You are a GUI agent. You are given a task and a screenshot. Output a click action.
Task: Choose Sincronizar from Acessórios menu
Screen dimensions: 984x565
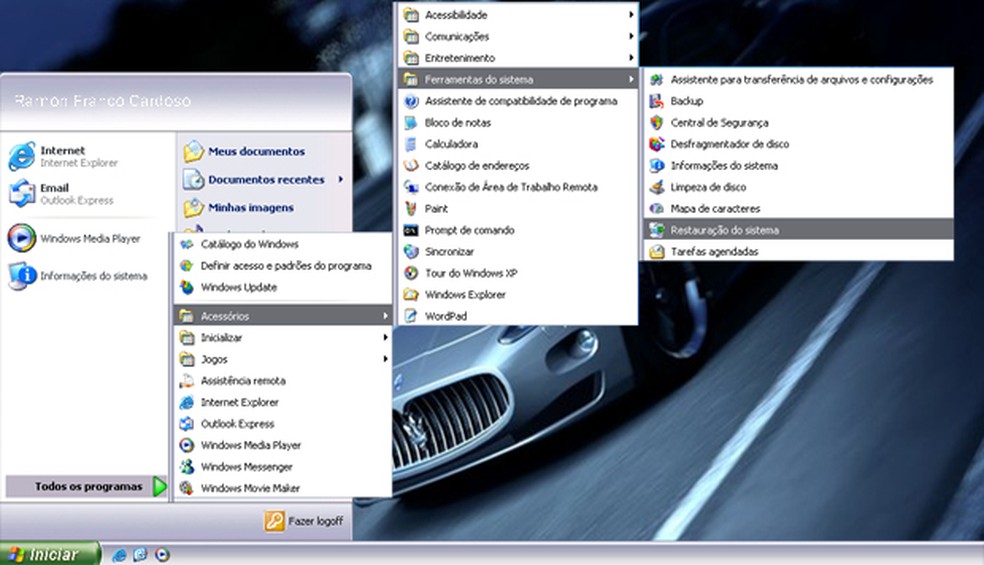pos(518,252)
